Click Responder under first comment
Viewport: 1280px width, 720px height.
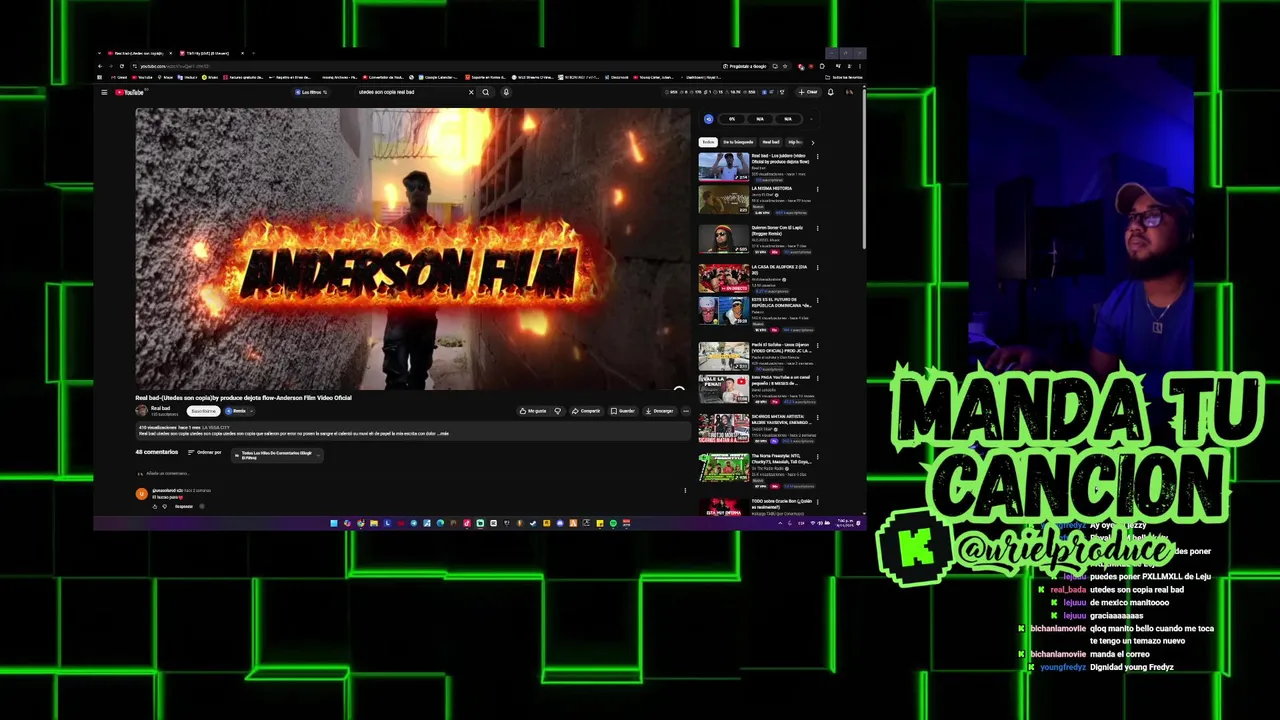coord(184,506)
